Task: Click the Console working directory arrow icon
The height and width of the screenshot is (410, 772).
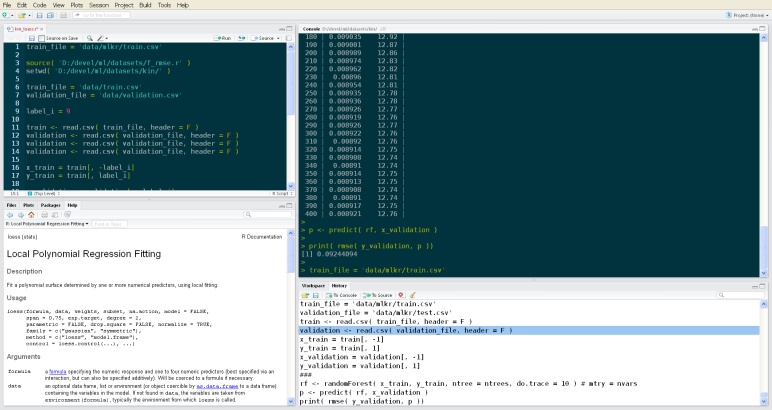Action: [x=383, y=29]
